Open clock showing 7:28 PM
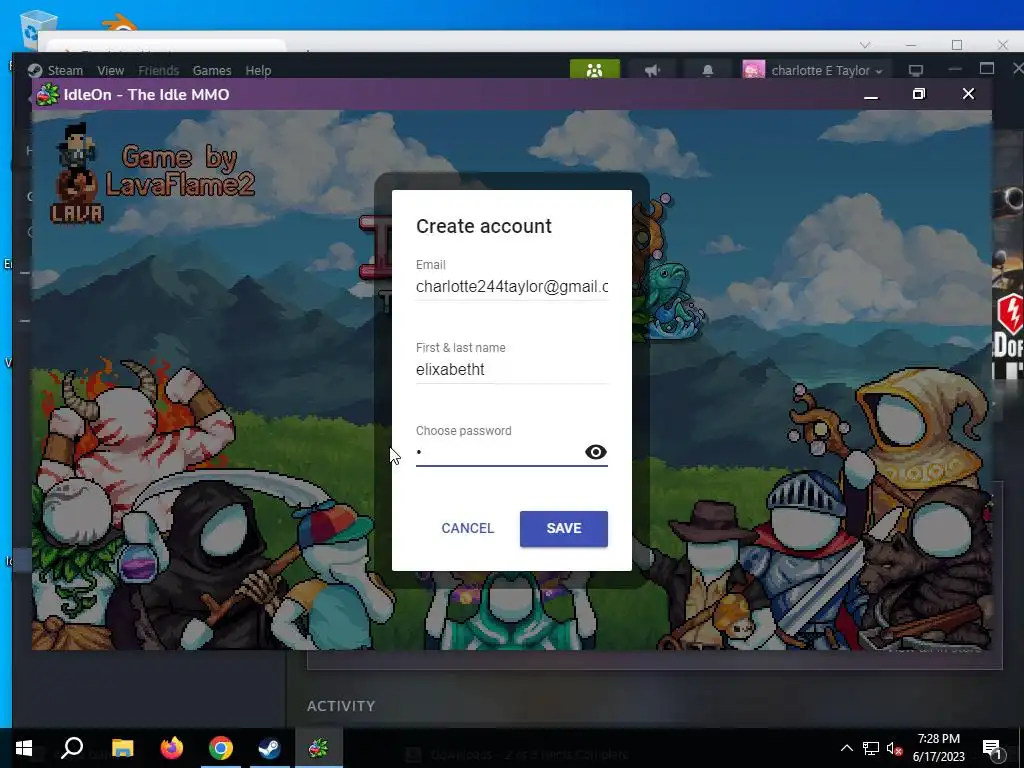The image size is (1024, 768). (938, 748)
